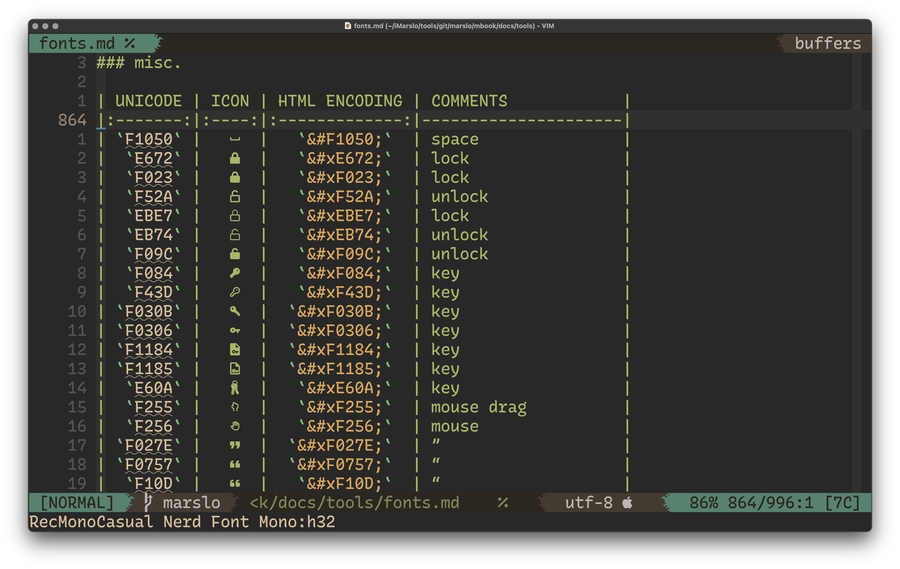The height and width of the screenshot is (569, 900).
Task: Click the lock comment in the F023 row
Action: pos(450,177)
